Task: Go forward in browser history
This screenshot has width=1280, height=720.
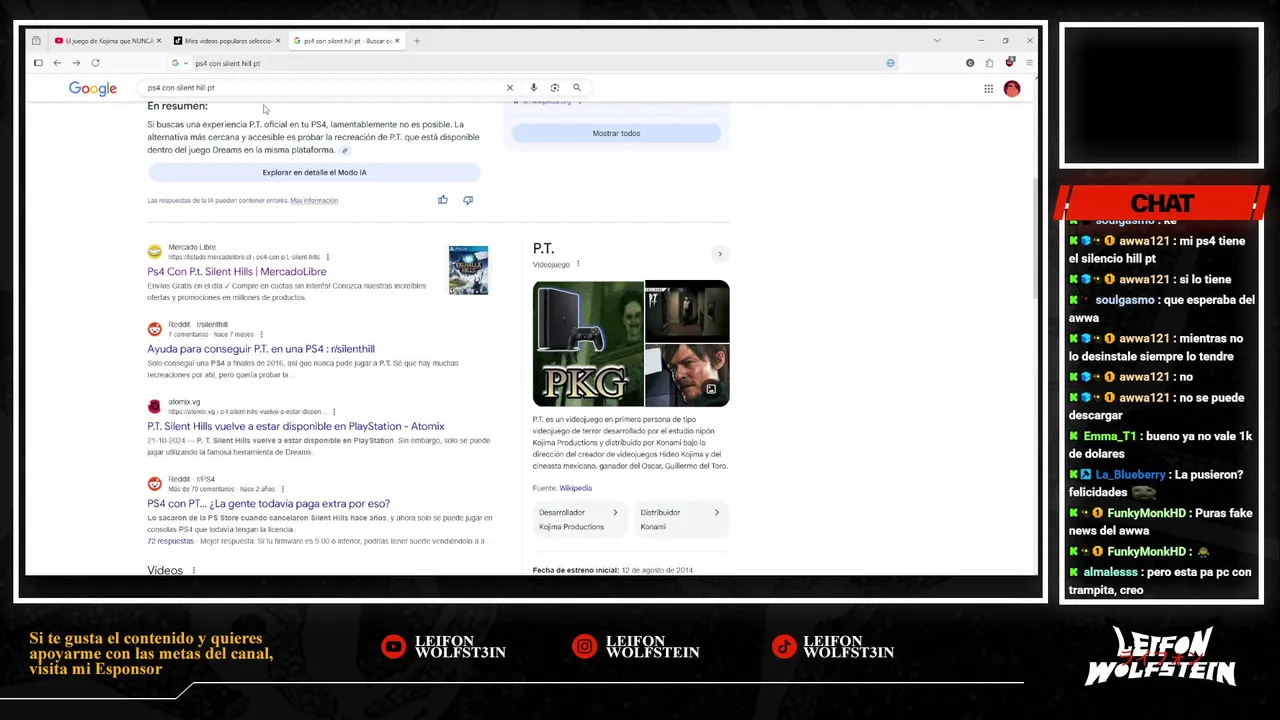Action: (x=76, y=63)
